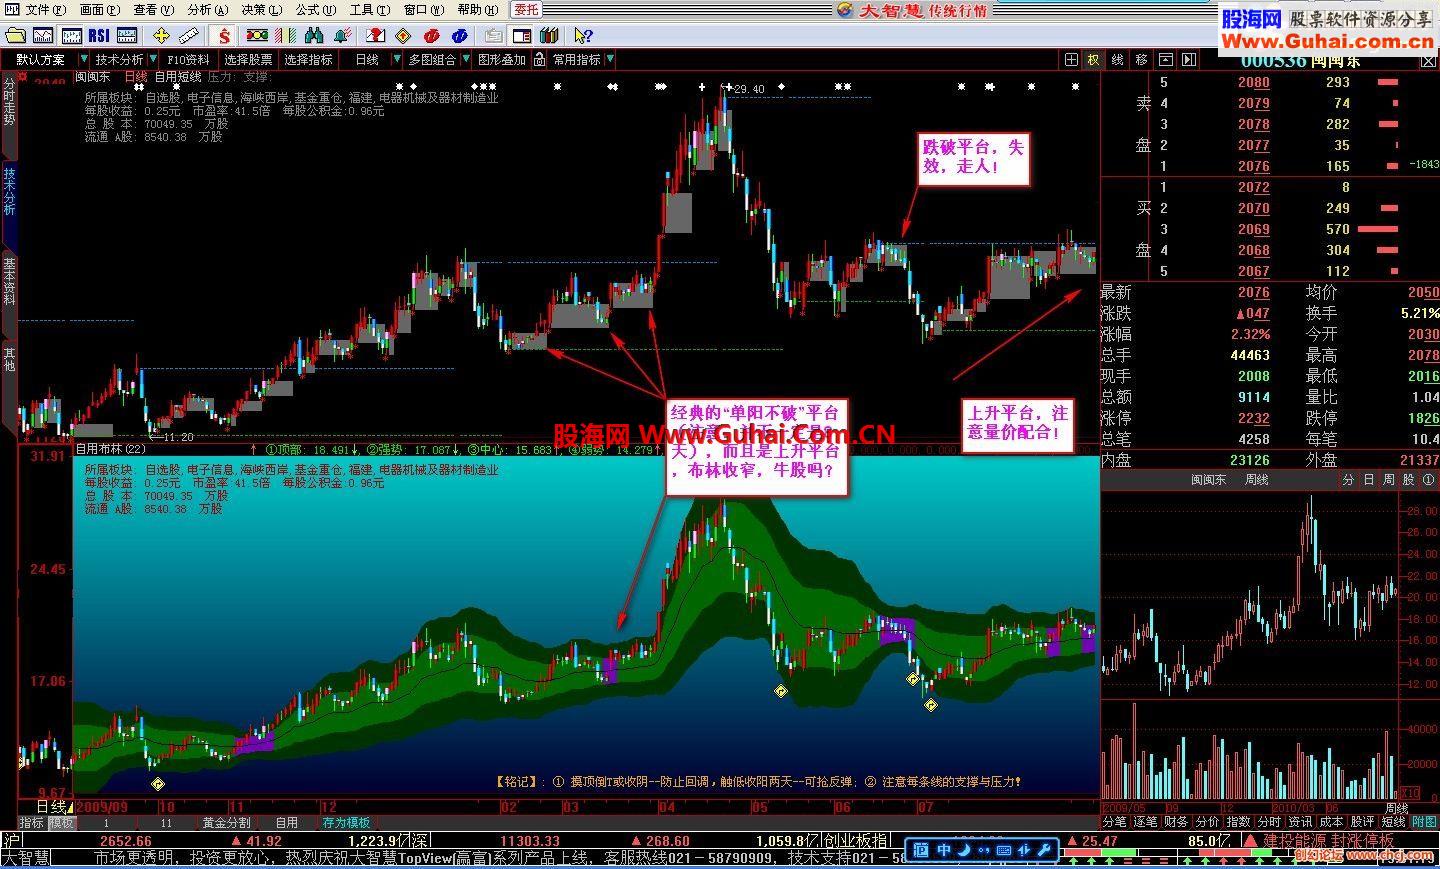The height and width of the screenshot is (869, 1440).
Task: Toggle the 权 adjustment button
Action: point(1093,60)
